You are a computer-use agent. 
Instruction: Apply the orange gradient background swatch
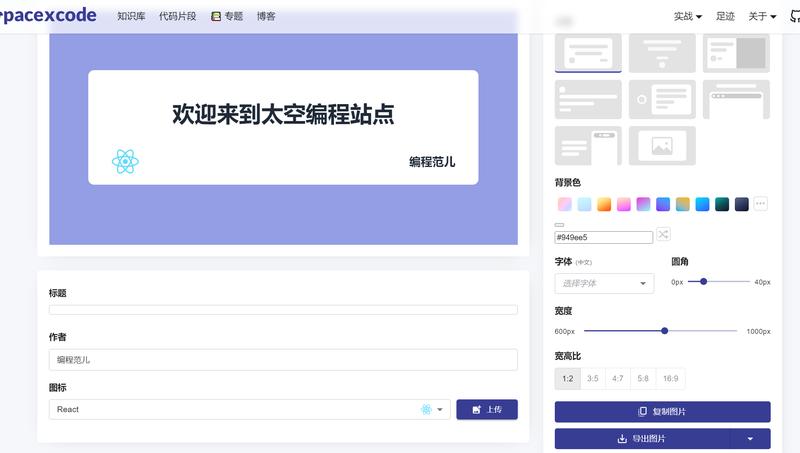[x=604, y=204]
